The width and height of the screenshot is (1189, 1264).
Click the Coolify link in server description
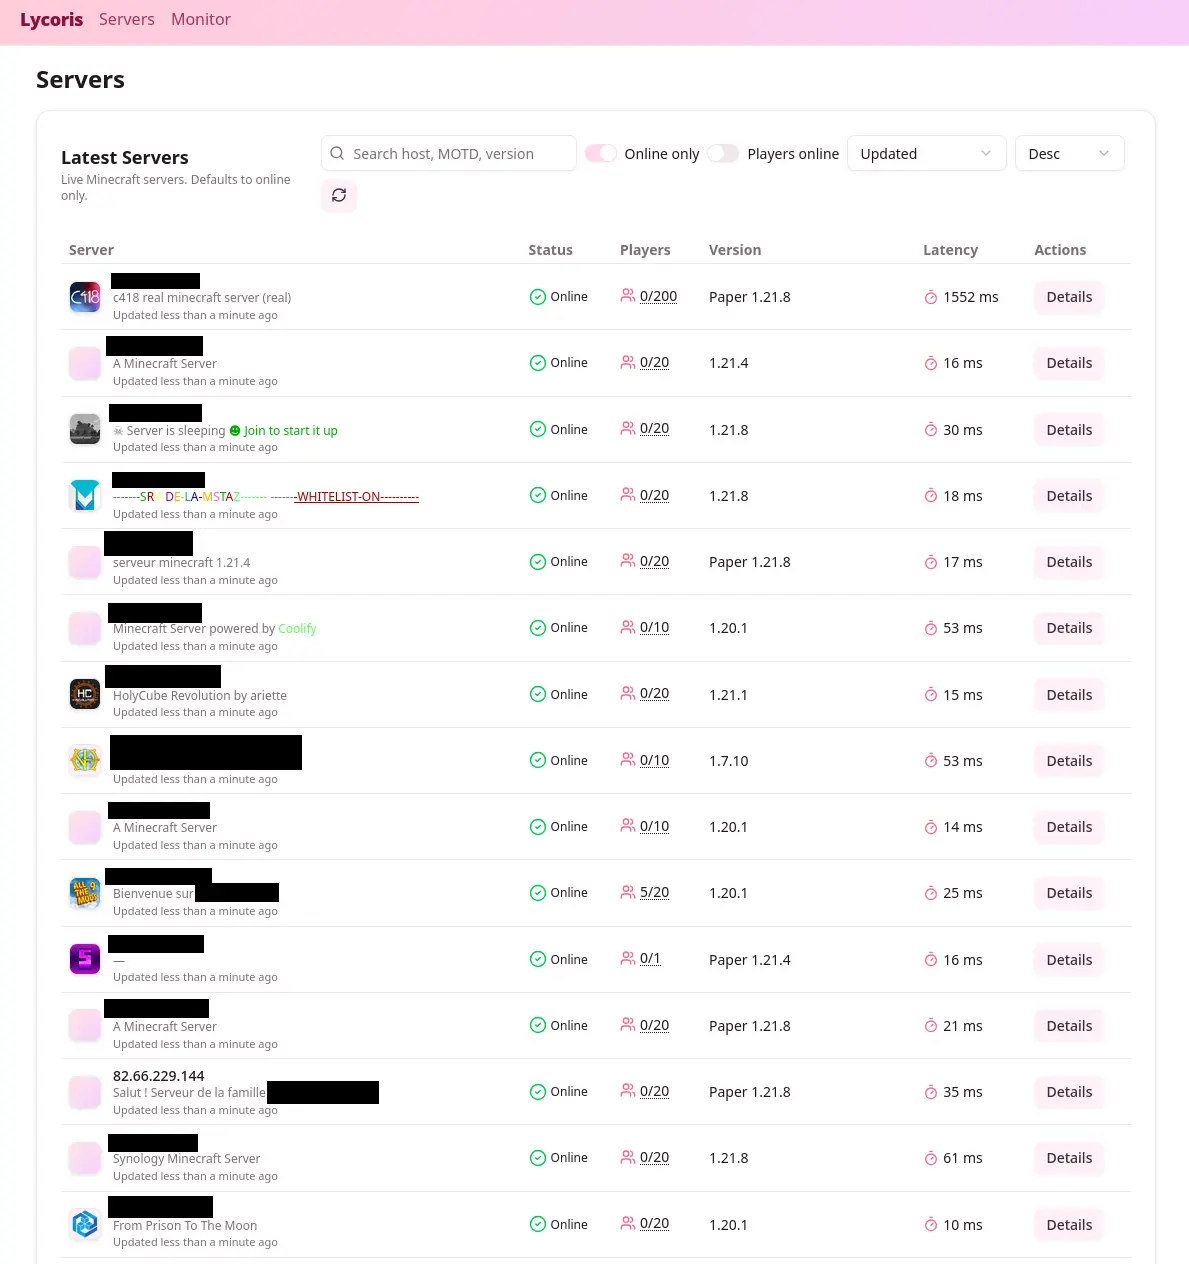297,629
